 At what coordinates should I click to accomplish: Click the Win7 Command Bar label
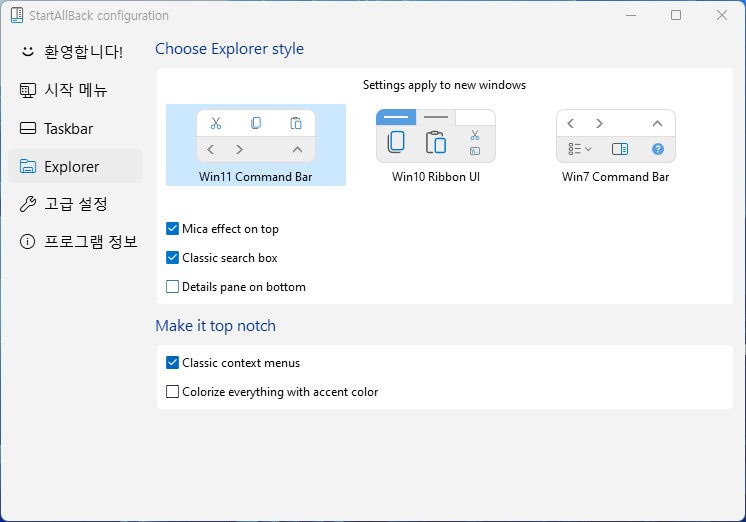615,177
